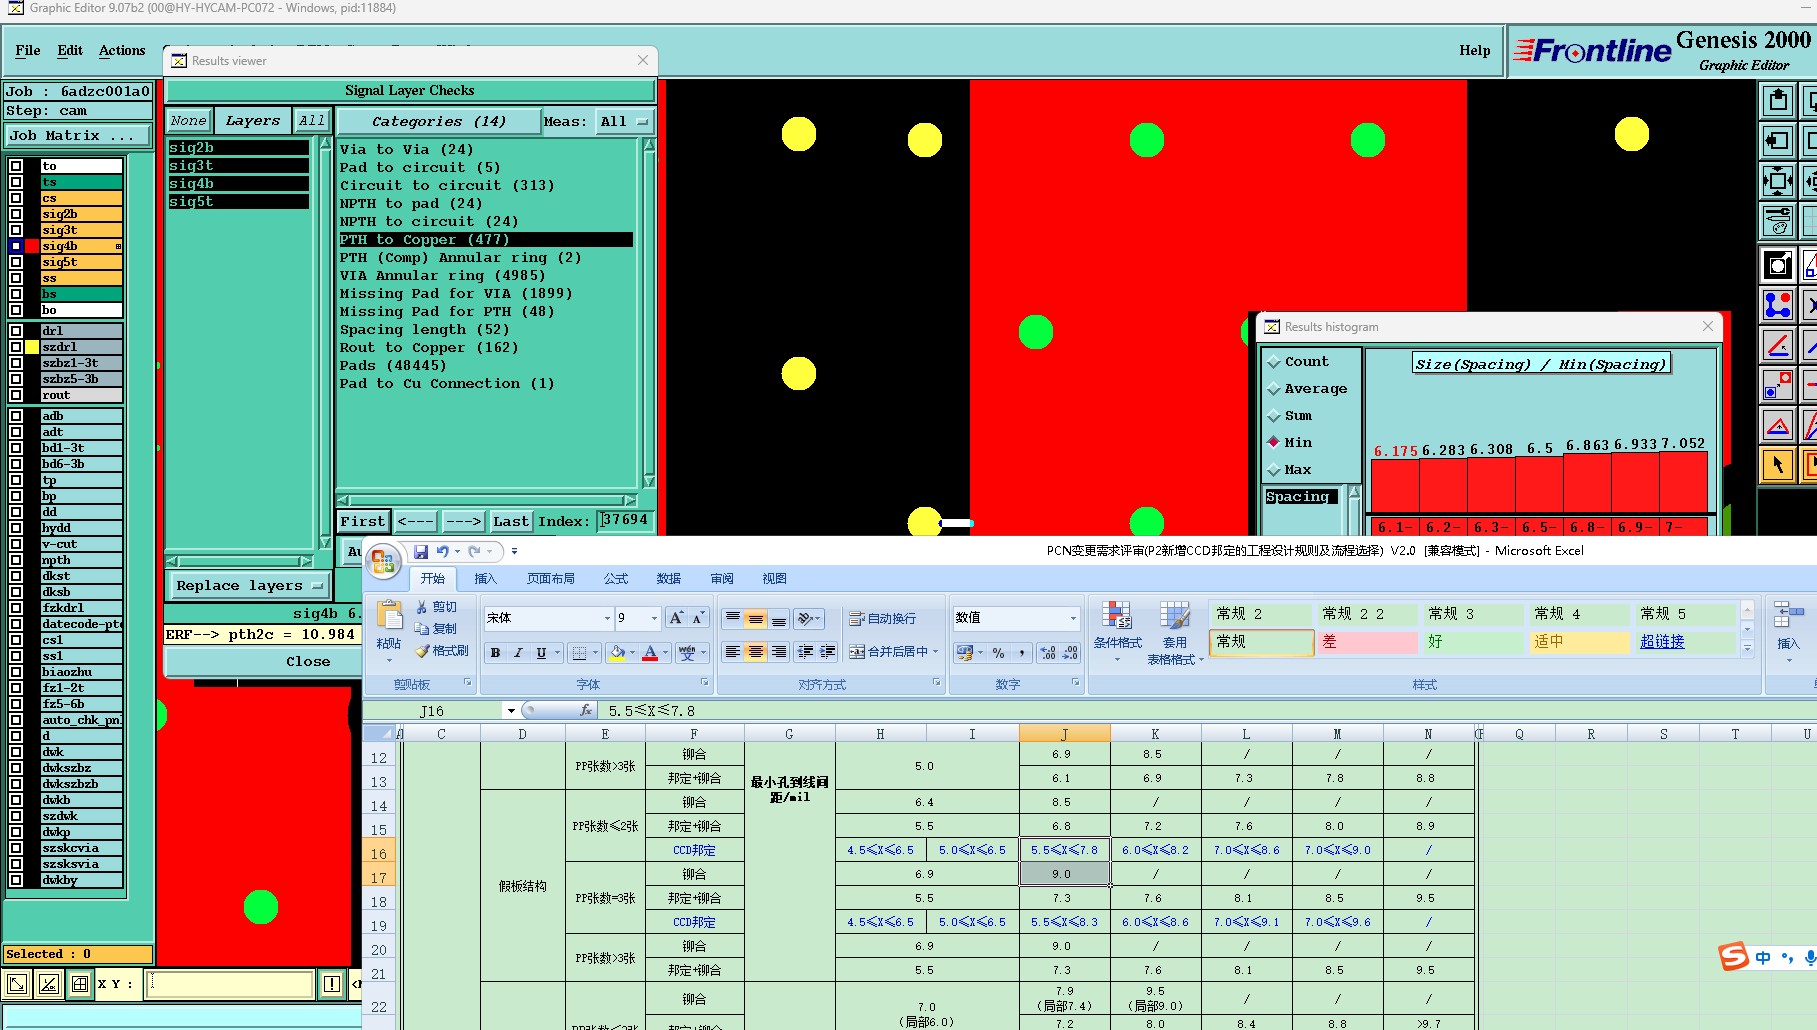Toggle visibility checkbox for layer rout
The width and height of the screenshot is (1817, 1030).
pos(16,395)
